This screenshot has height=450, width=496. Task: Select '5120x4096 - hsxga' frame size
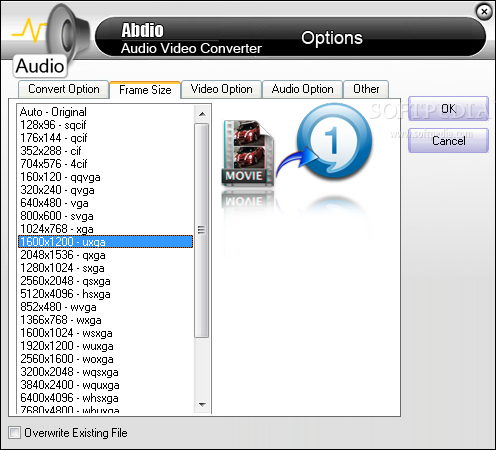click(x=105, y=294)
